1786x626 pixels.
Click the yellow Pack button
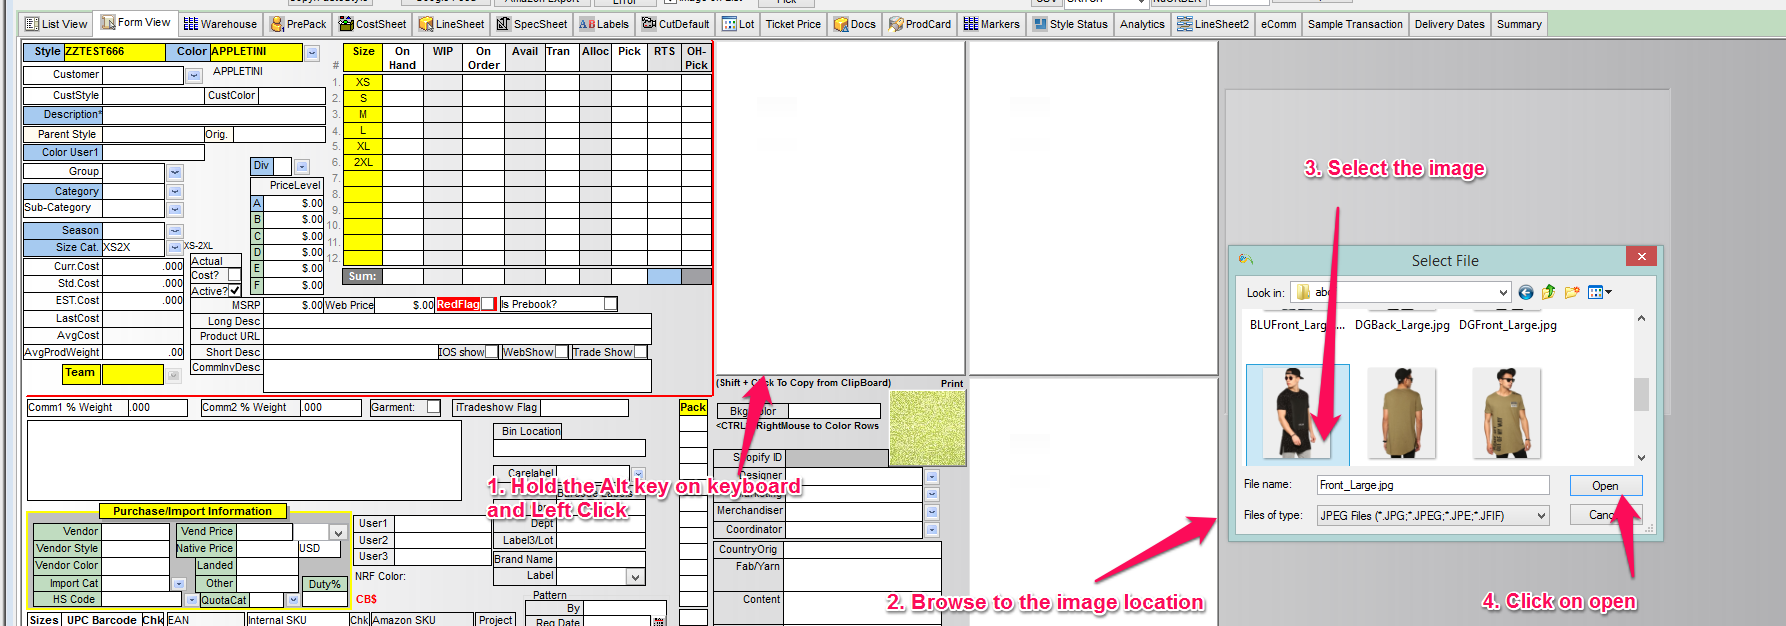(x=693, y=407)
